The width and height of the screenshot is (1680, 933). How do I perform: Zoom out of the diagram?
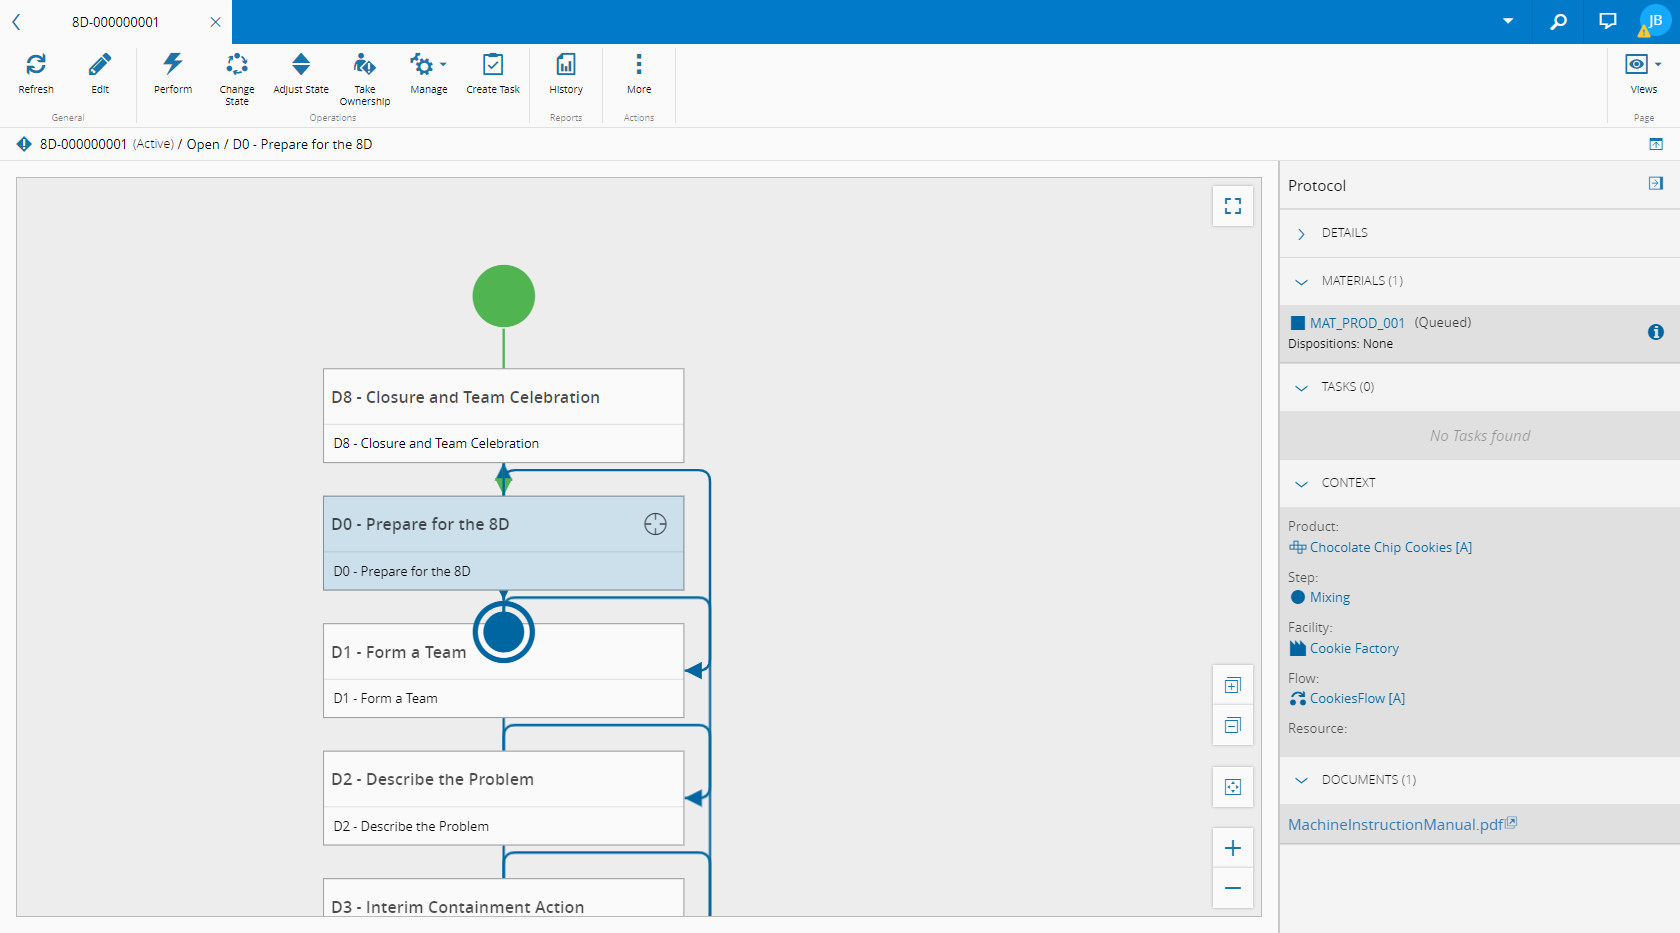click(x=1233, y=888)
